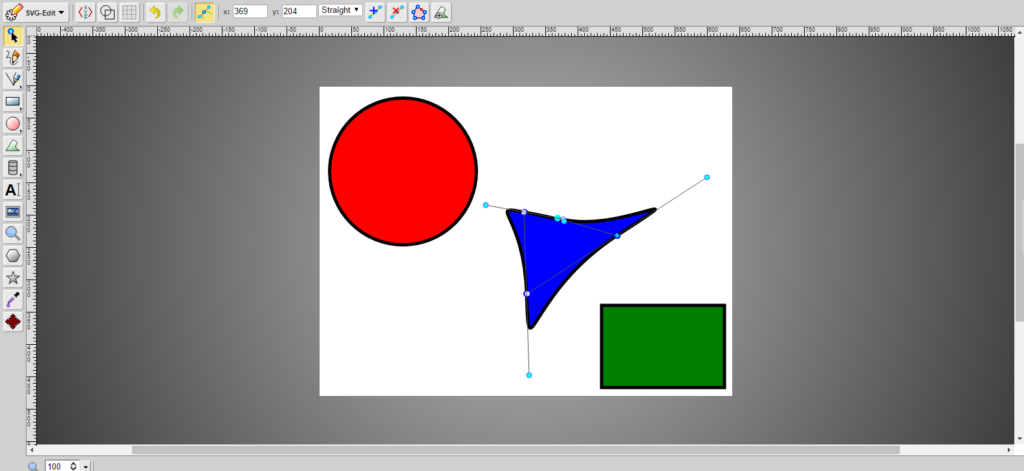Click the zoom level value field
The height and width of the screenshot is (471, 1024).
coord(56,466)
